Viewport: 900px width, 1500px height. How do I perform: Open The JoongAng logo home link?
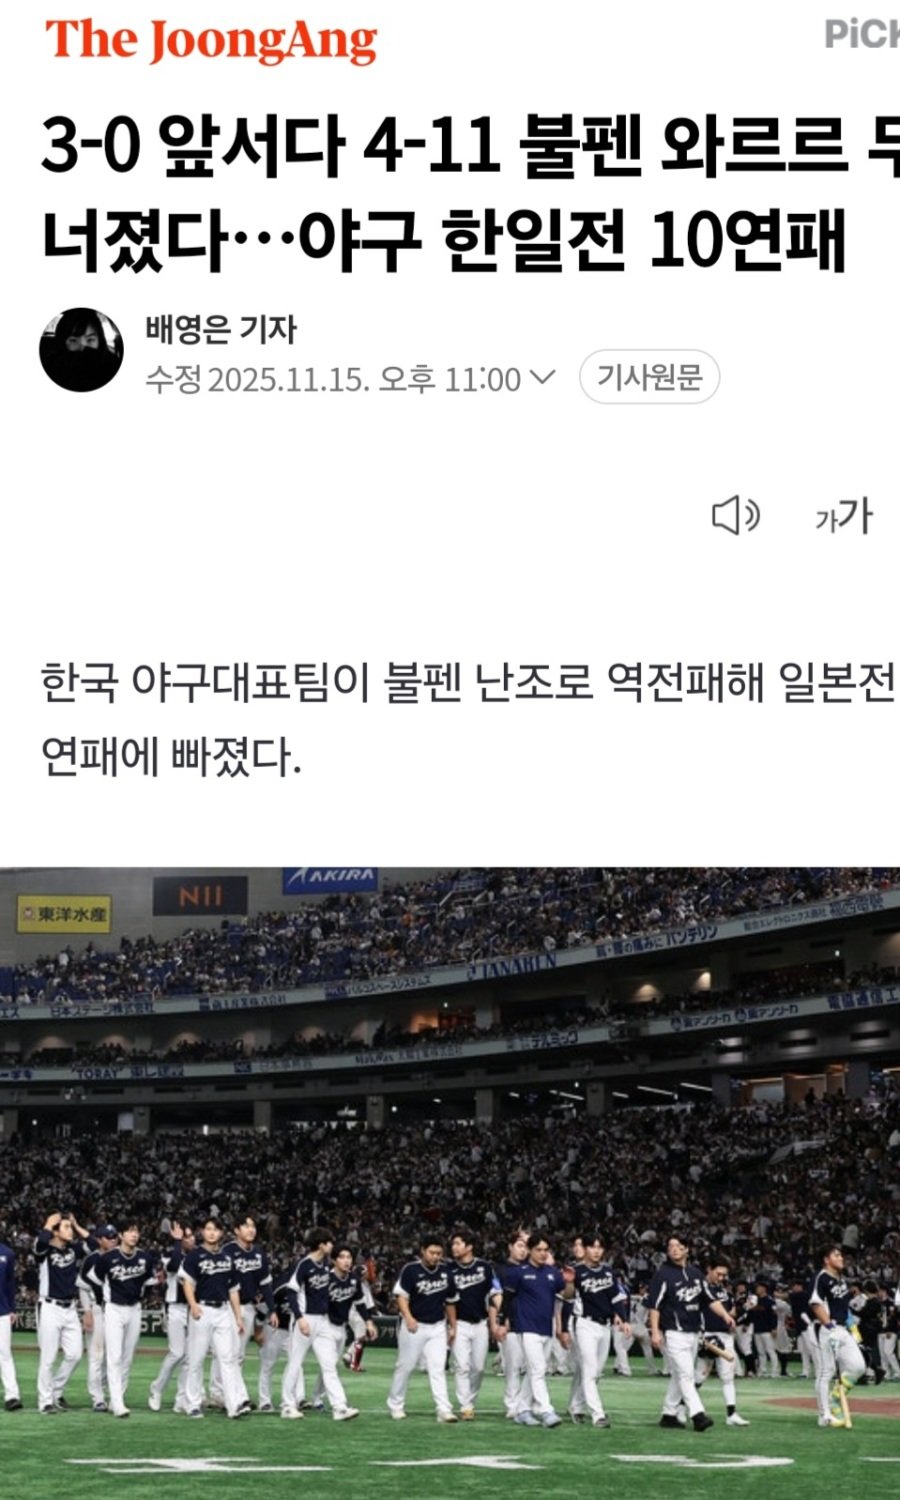coord(211,41)
